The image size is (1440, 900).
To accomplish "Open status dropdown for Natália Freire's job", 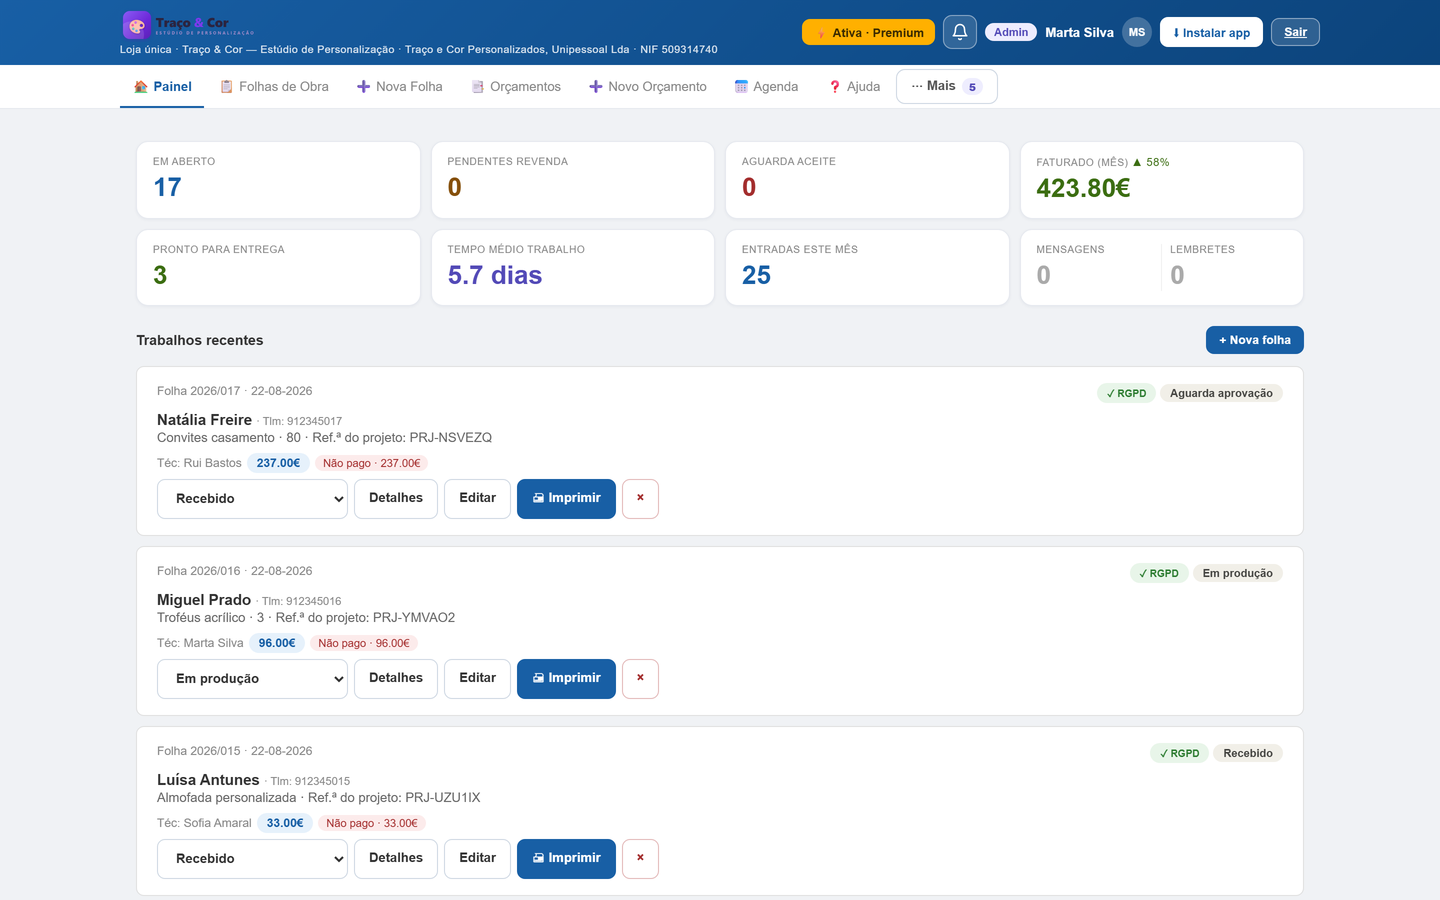I will 252,499.
